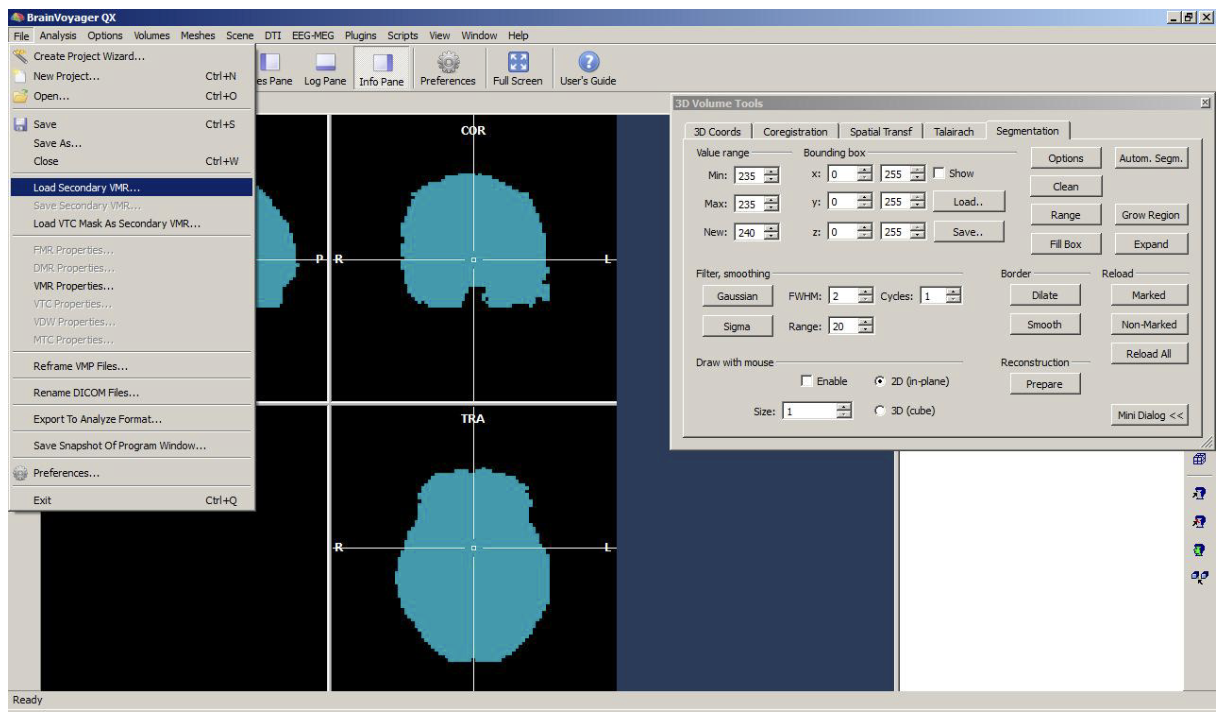Decrease the Cycles value using its down arrow
The height and width of the screenshot is (722, 1224).
[953, 300]
